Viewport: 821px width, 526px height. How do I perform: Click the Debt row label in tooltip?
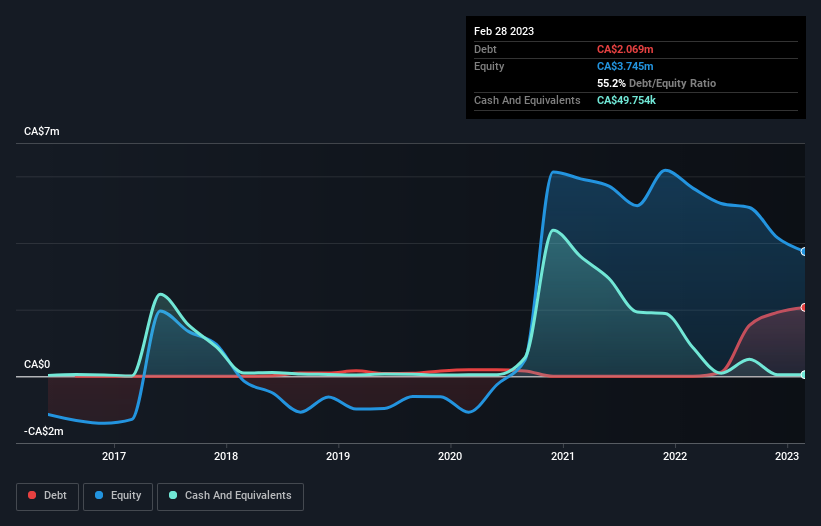pos(485,49)
